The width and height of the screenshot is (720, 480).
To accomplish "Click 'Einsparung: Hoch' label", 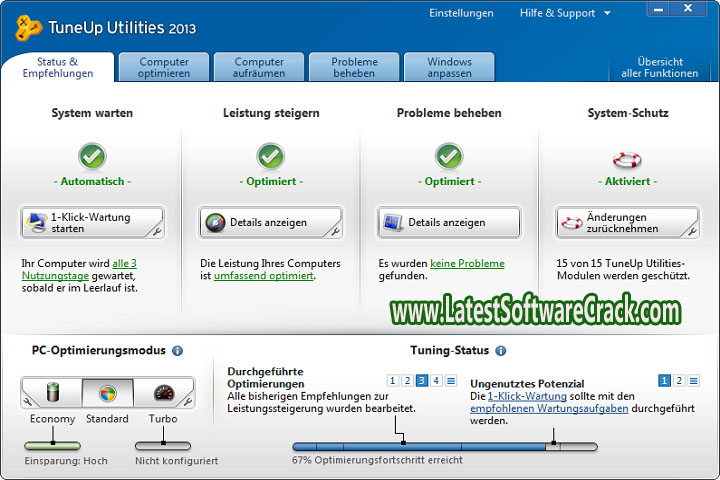I will click(x=66, y=461).
